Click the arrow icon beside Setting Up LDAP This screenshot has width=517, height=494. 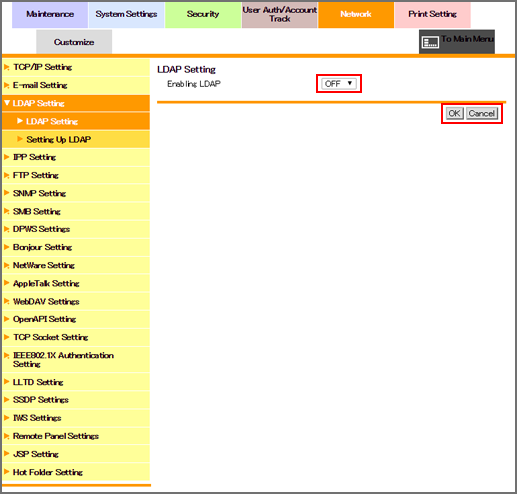click(x=20, y=139)
